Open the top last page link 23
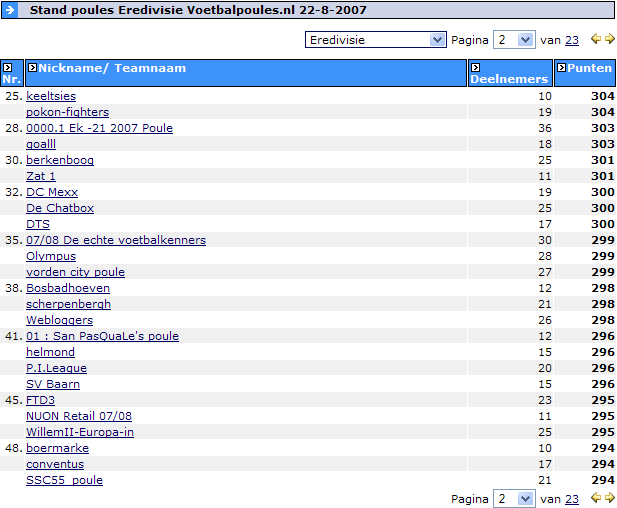This screenshot has width=617, height=508. (572, 40)
